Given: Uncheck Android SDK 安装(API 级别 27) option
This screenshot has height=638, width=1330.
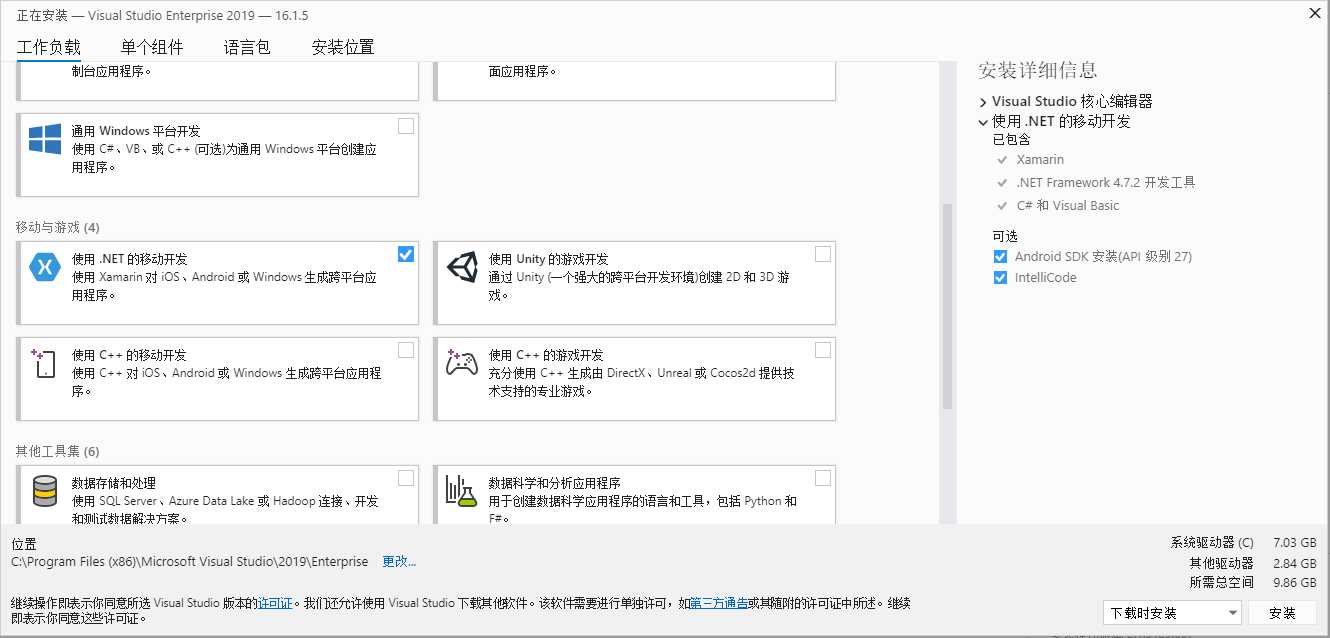Looking at the screenshot, I should pyautogui.click(x=1000, y=257).
